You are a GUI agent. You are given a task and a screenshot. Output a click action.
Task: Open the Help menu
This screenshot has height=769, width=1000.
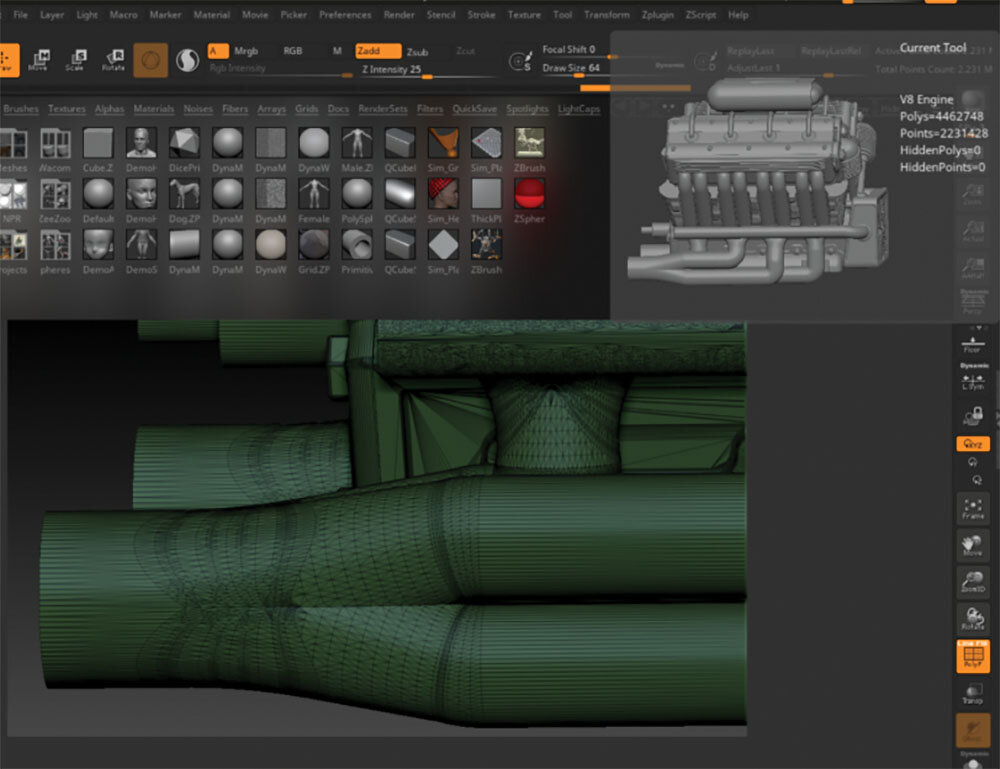[738, 15]
